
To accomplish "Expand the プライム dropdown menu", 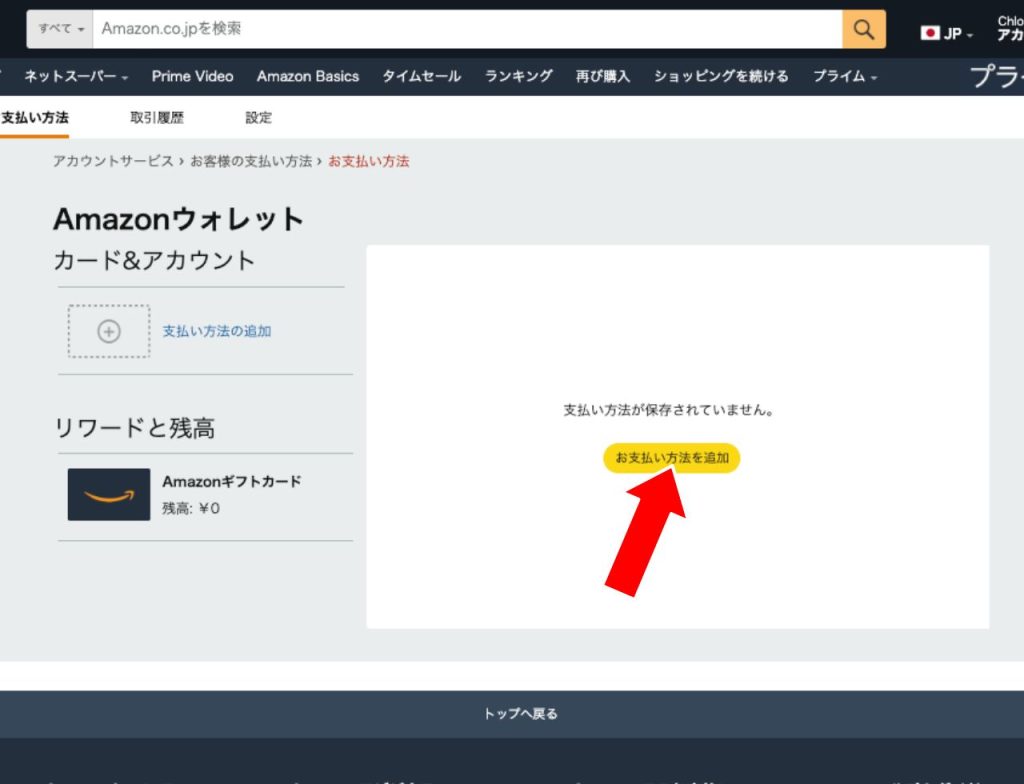I will click(844, 76).
